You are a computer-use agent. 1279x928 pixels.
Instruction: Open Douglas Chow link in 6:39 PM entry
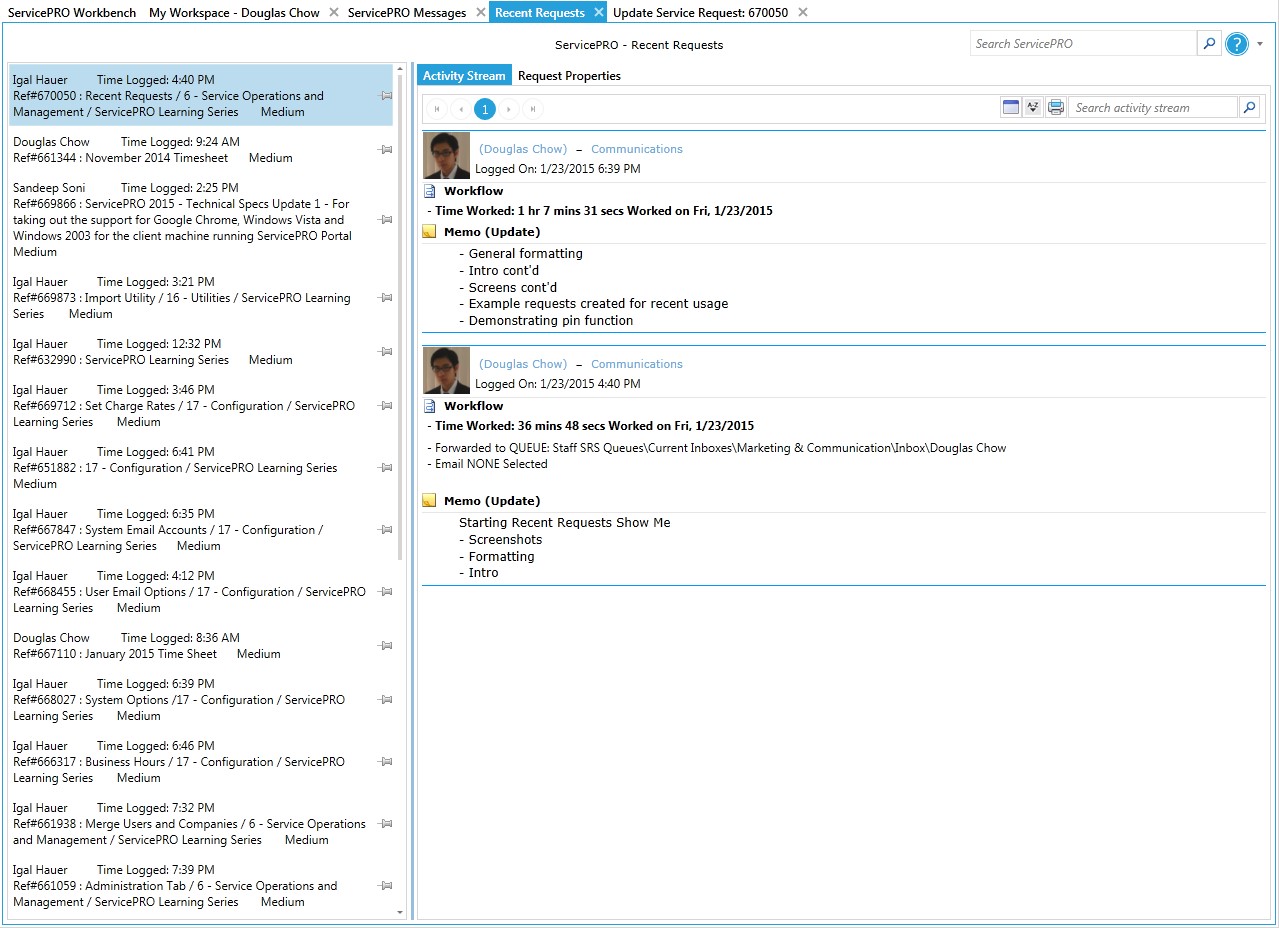coord(523,149)
